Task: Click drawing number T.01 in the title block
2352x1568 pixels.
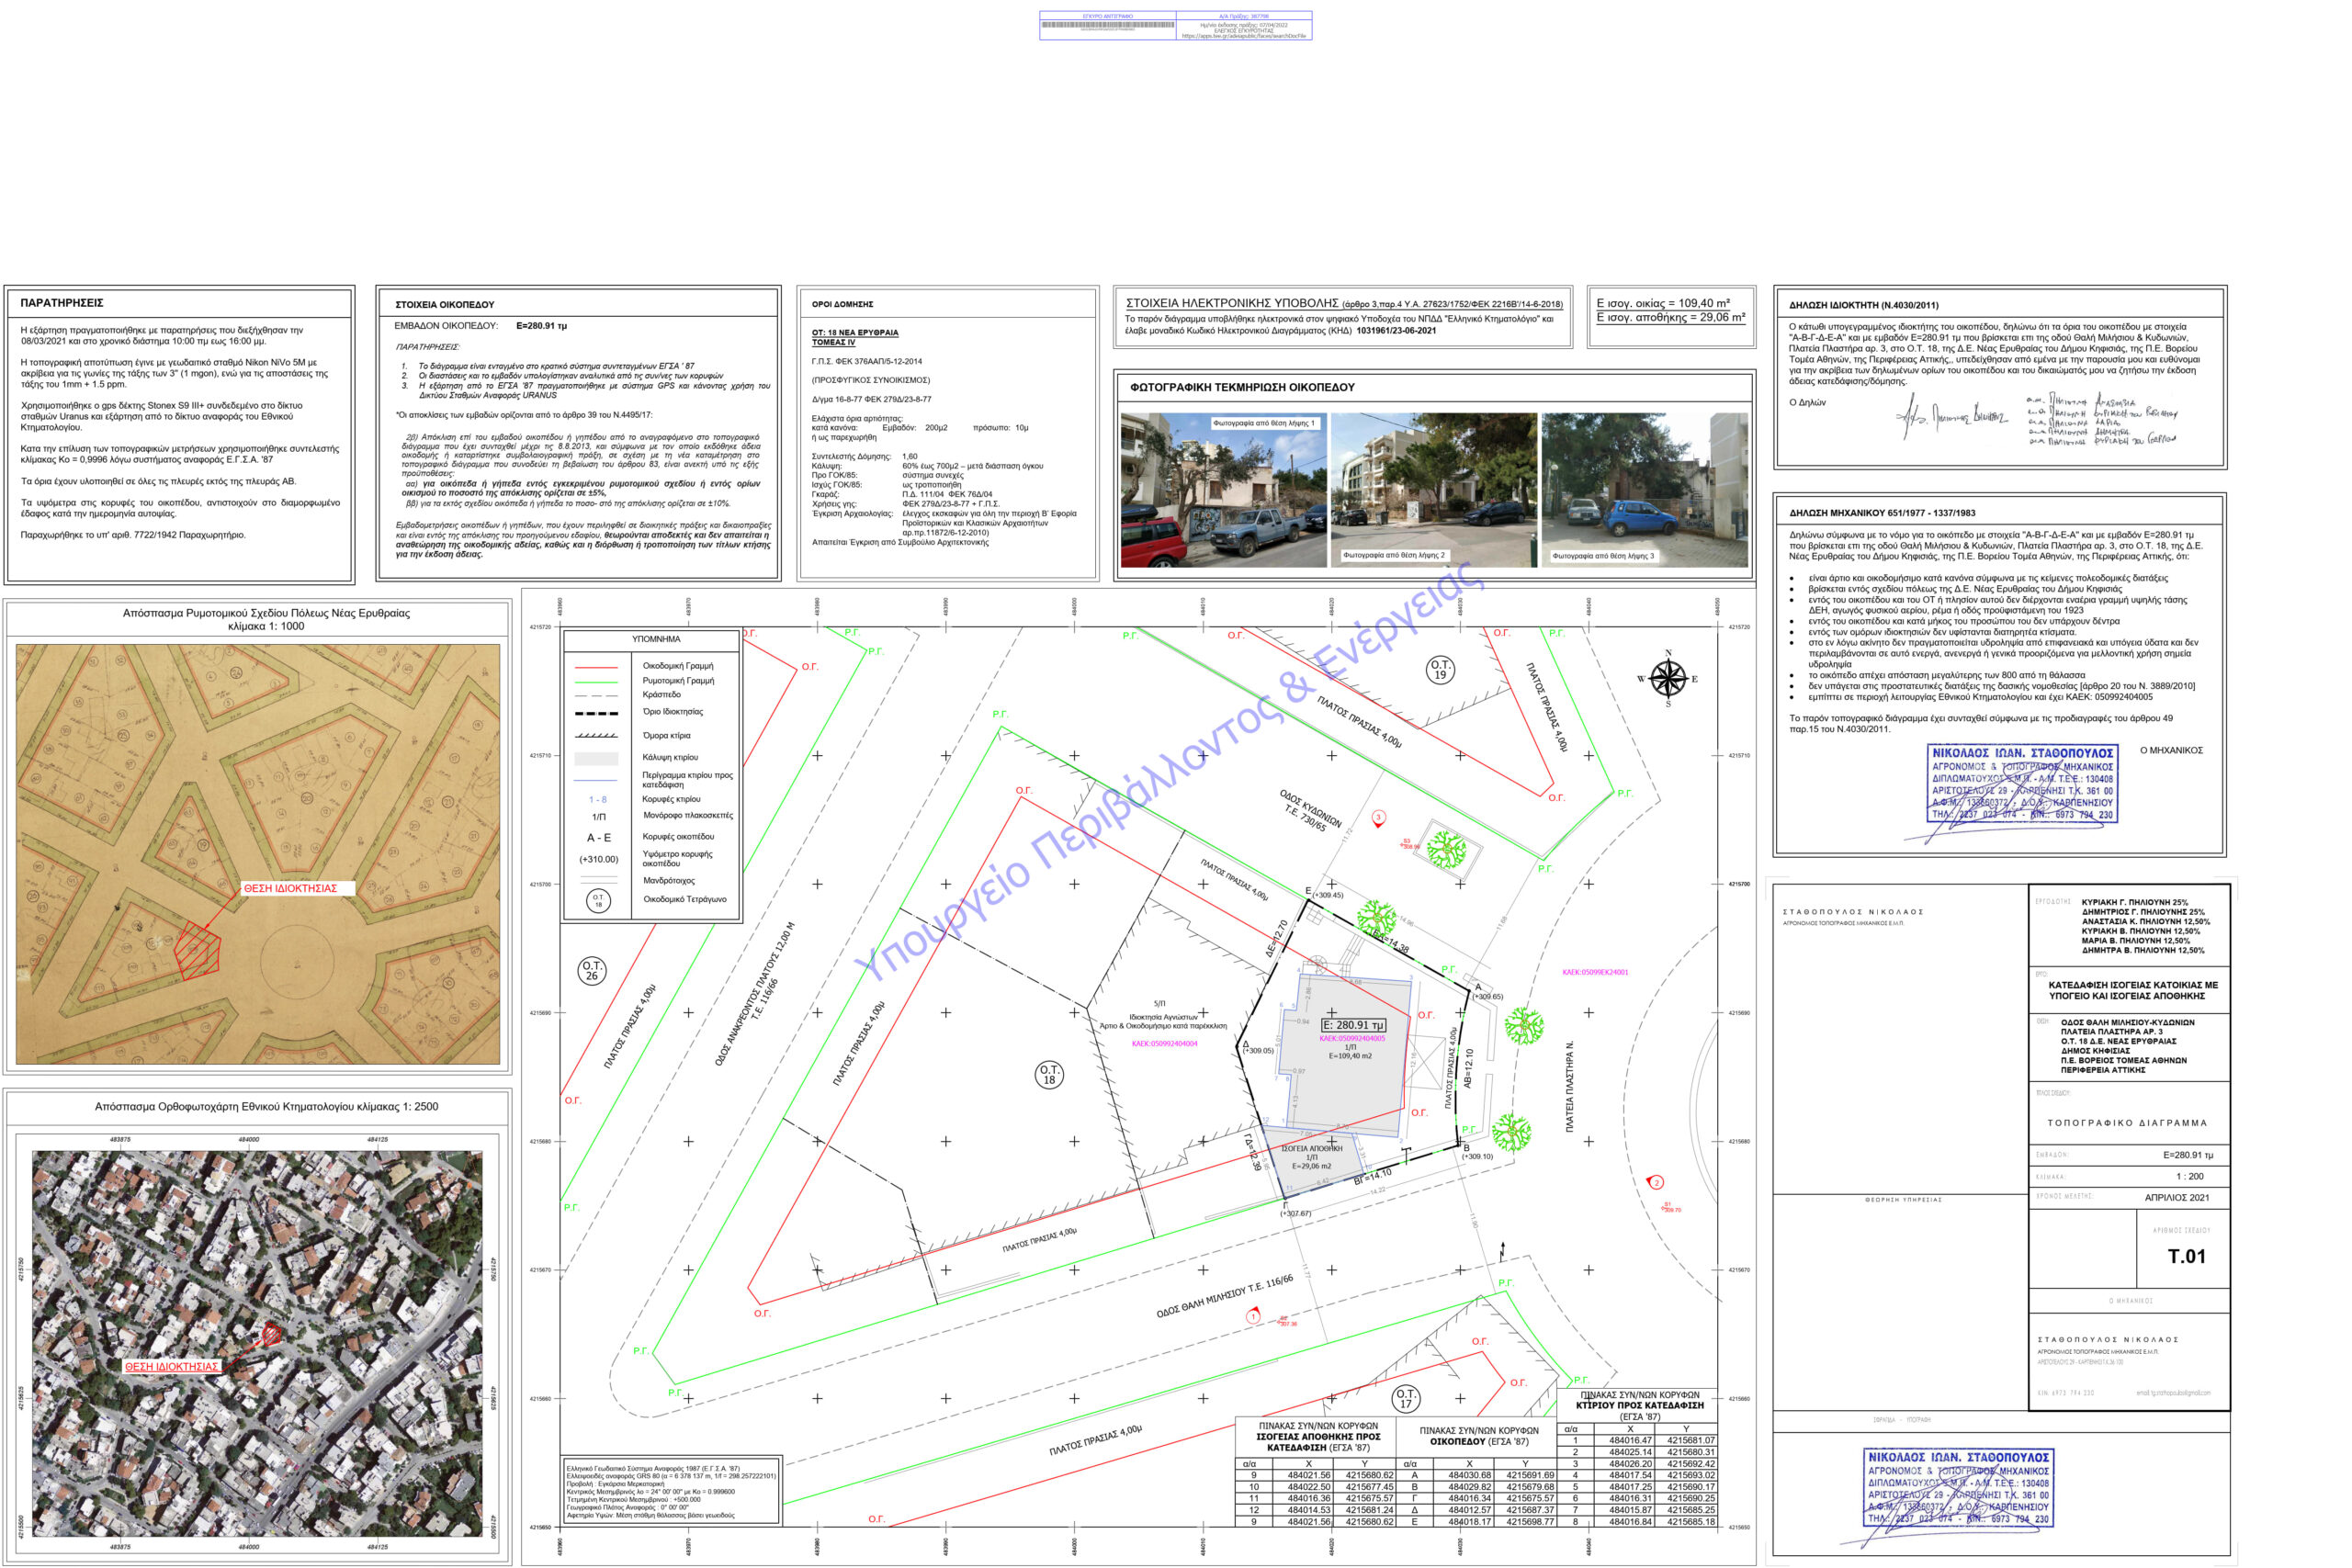Action: click(x=2186, y=1257)
